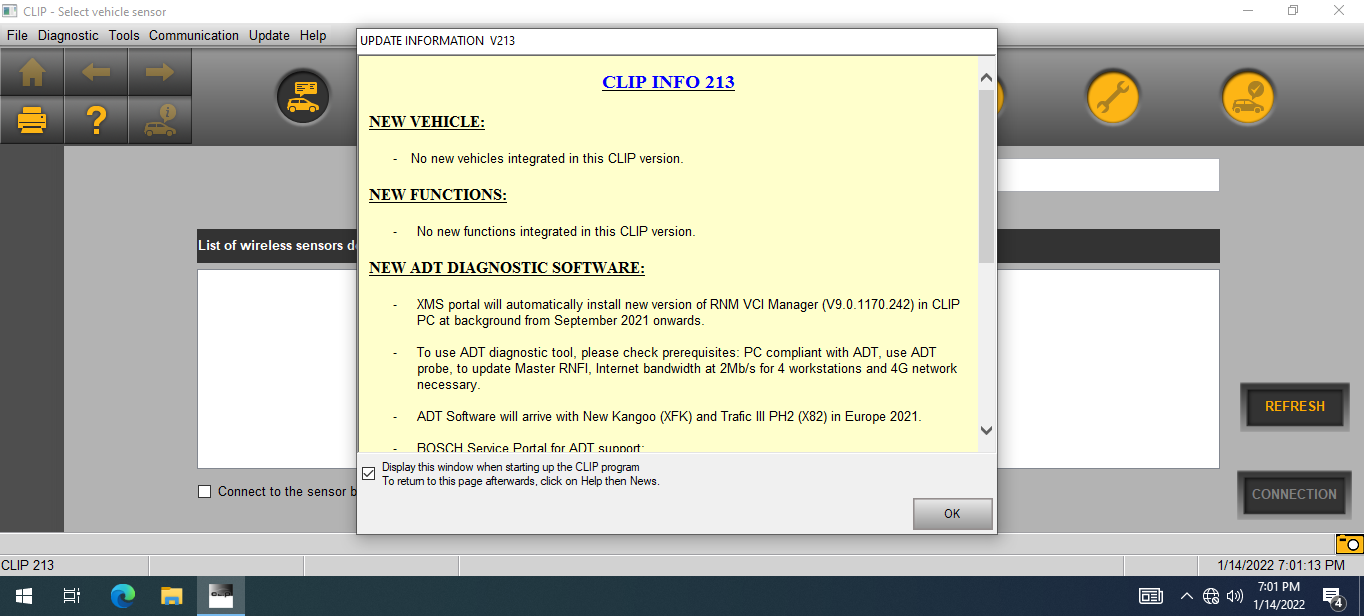Select the vehicle identification round icon

(303, 97)
